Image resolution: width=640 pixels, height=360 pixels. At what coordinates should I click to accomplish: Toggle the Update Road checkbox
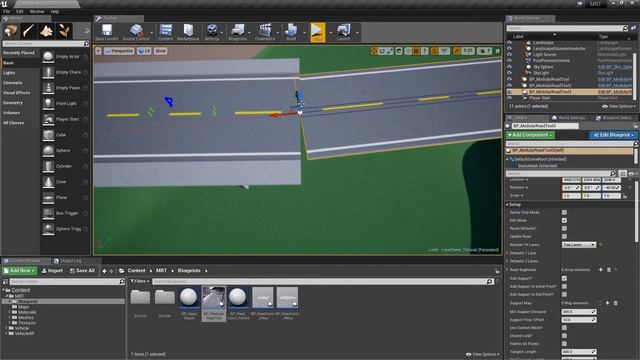tap(564, 236)
